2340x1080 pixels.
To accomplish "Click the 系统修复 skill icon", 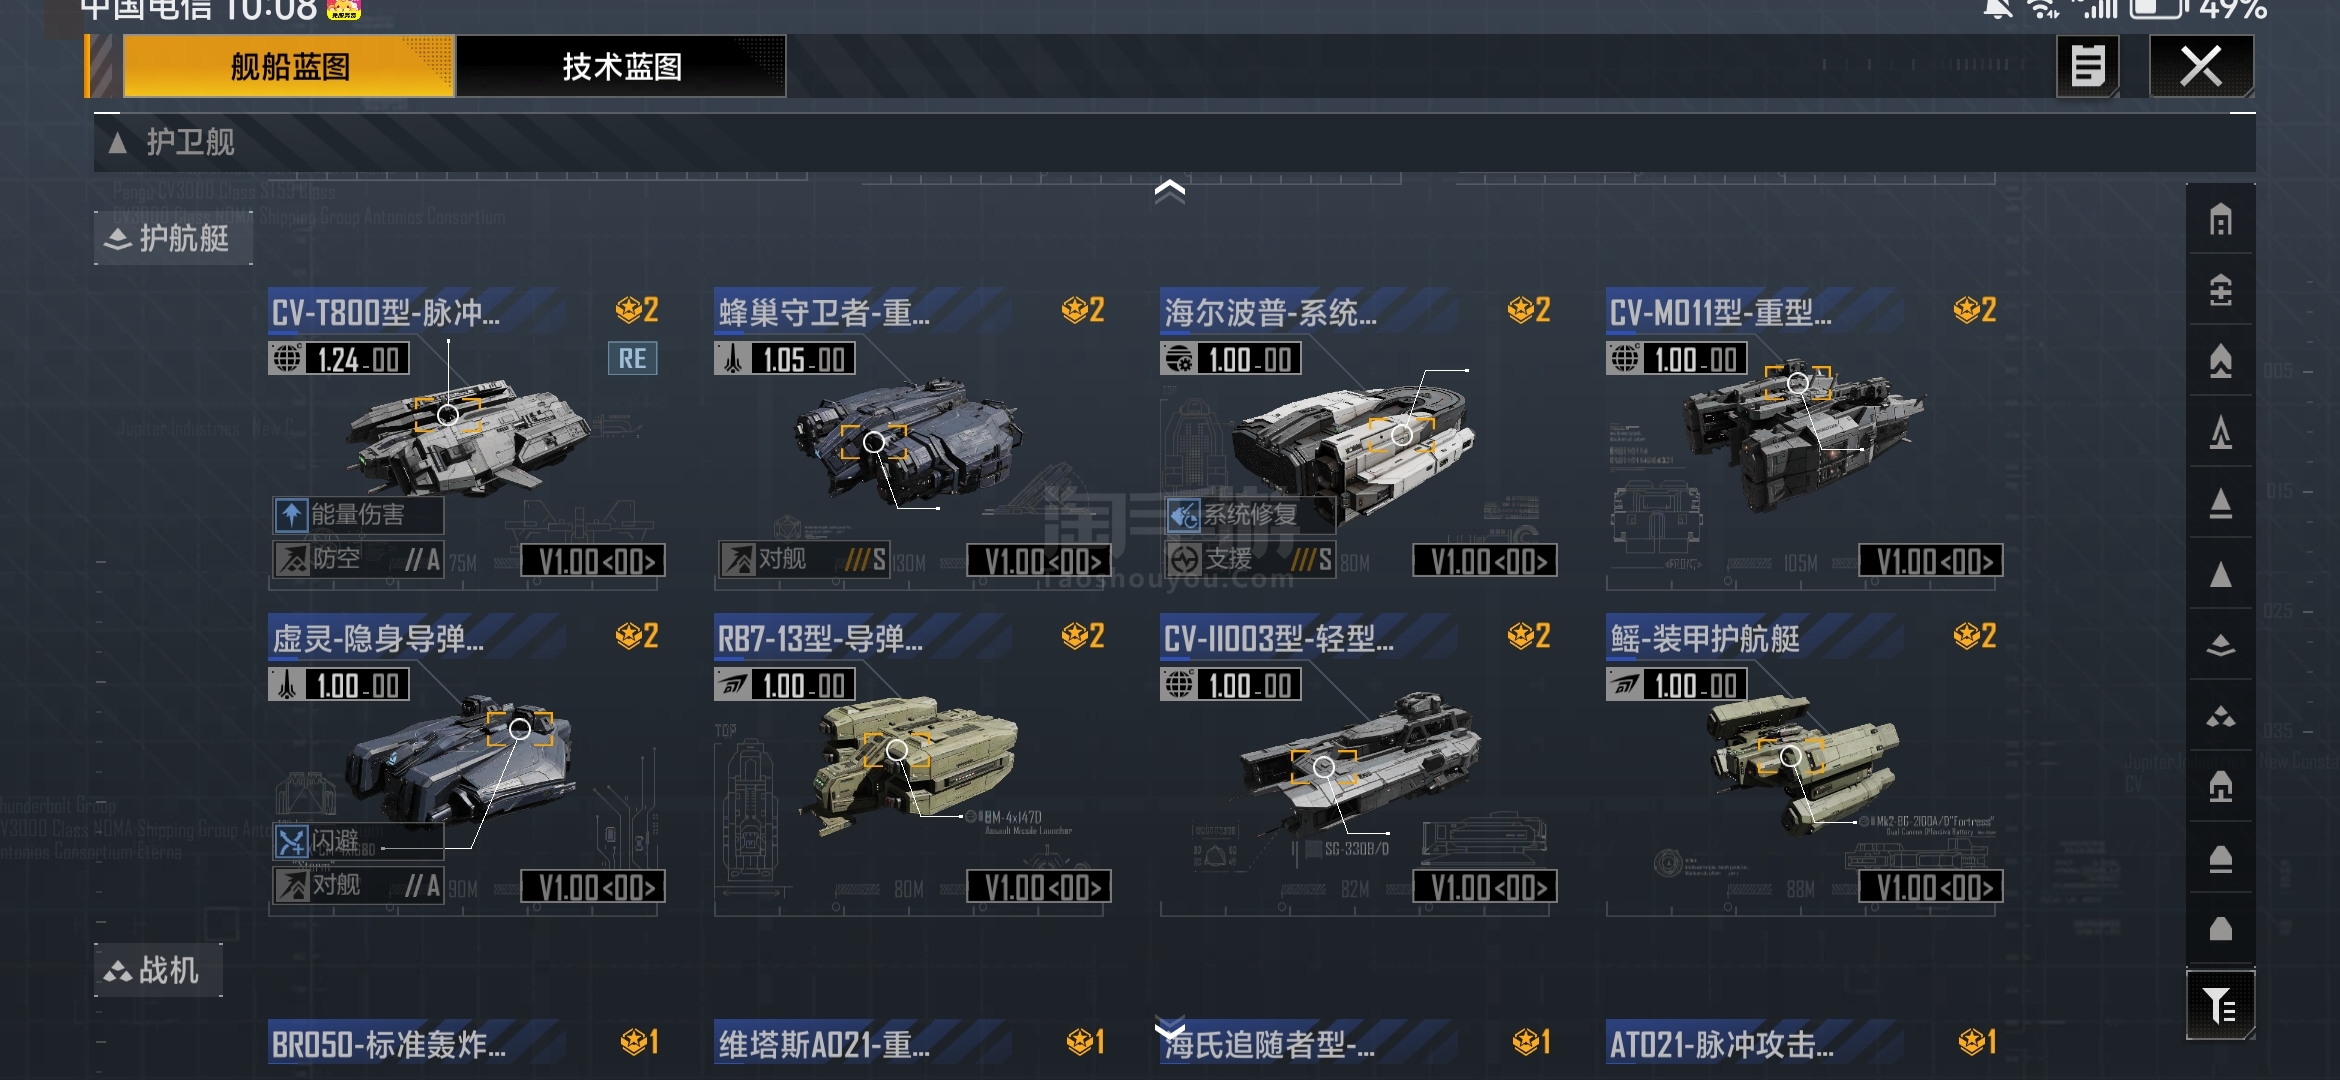I will pyautogui.click(x=1184, y=515).
